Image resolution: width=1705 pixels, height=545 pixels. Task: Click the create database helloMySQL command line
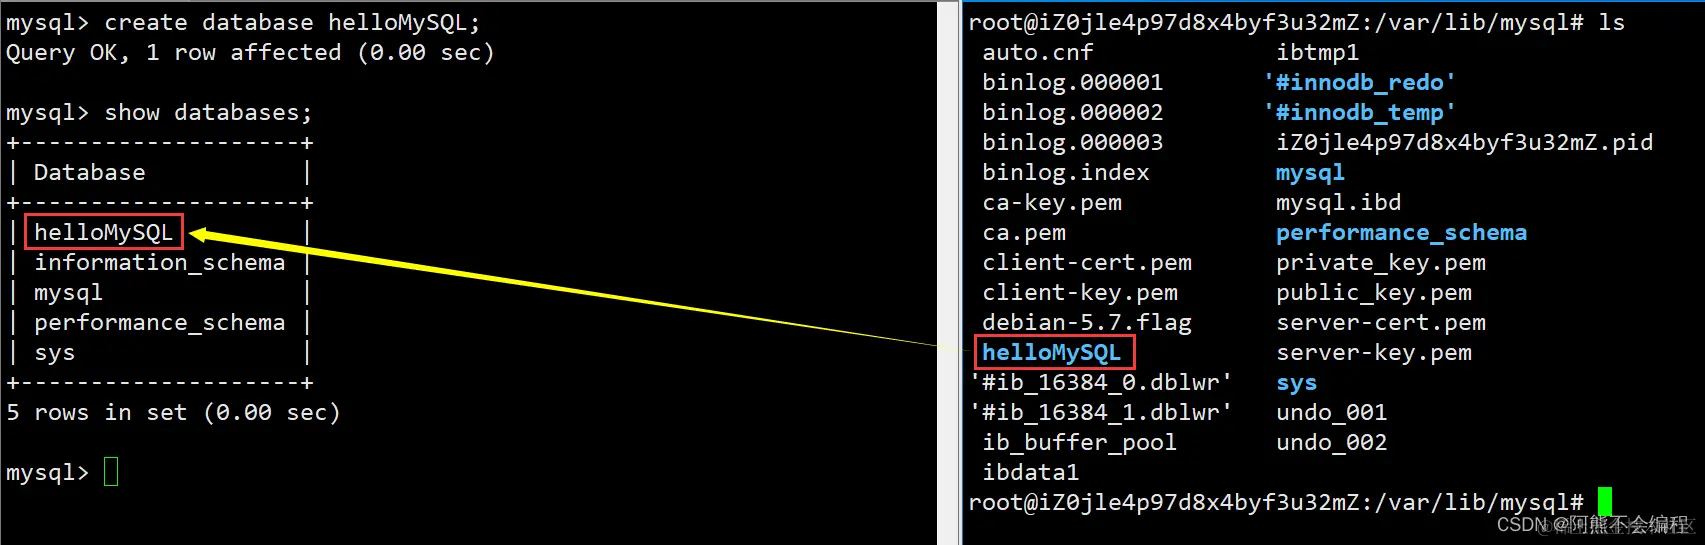243,22
